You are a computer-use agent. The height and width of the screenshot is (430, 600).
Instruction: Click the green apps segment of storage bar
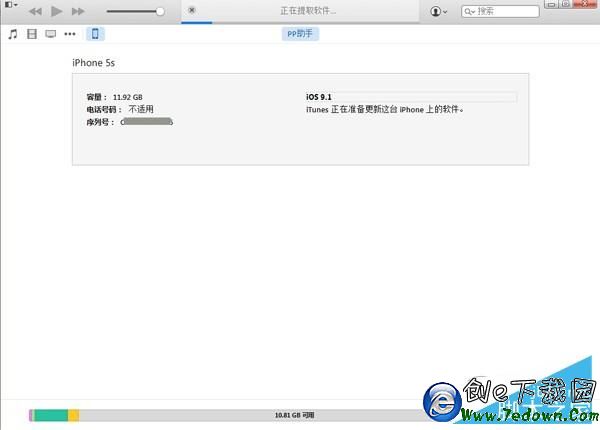coord(51,415)
